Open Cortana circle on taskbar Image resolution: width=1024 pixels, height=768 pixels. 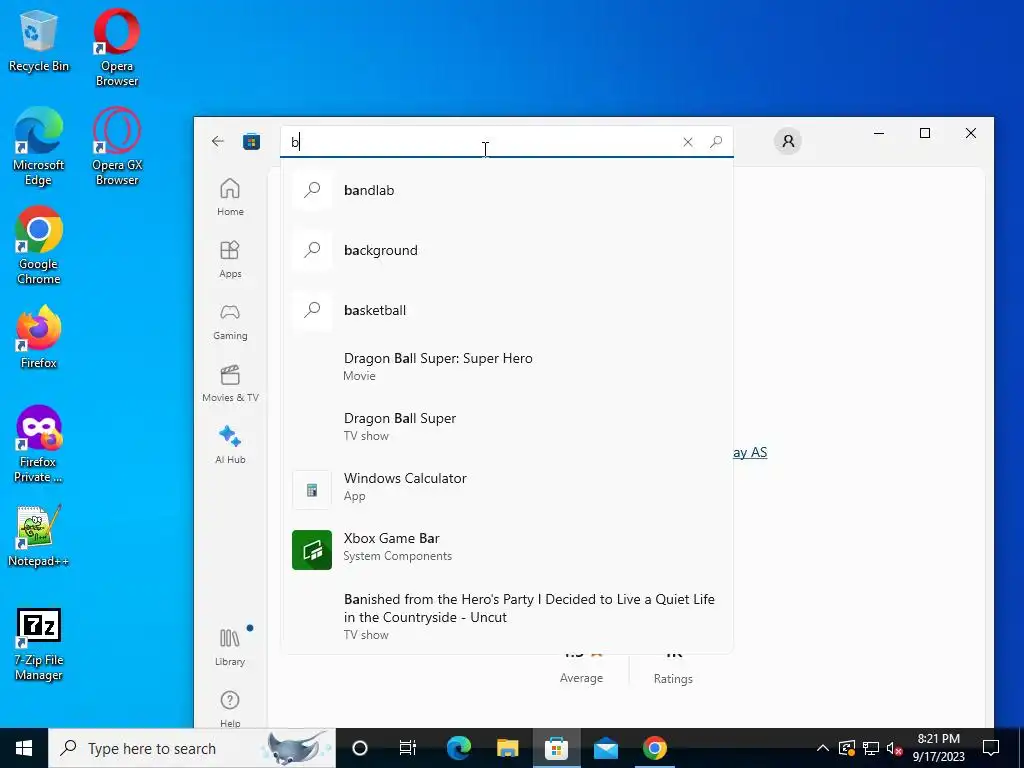[x=360, y=748]
